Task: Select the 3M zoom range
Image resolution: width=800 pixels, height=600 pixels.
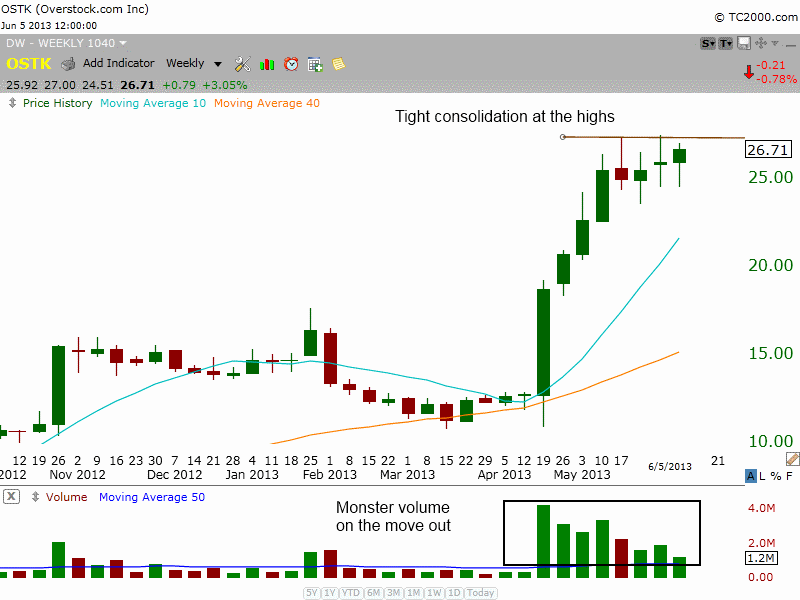Action: (393, 593)
